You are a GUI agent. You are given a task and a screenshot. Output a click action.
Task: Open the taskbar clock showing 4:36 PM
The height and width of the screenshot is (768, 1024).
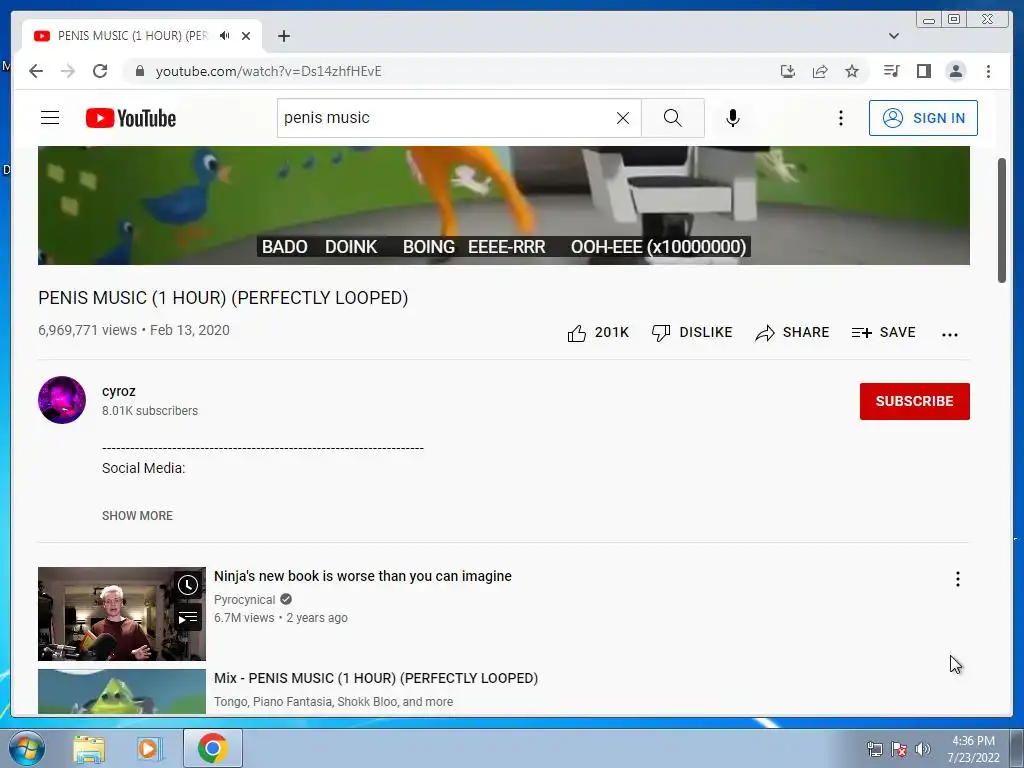tap(973, 749)
